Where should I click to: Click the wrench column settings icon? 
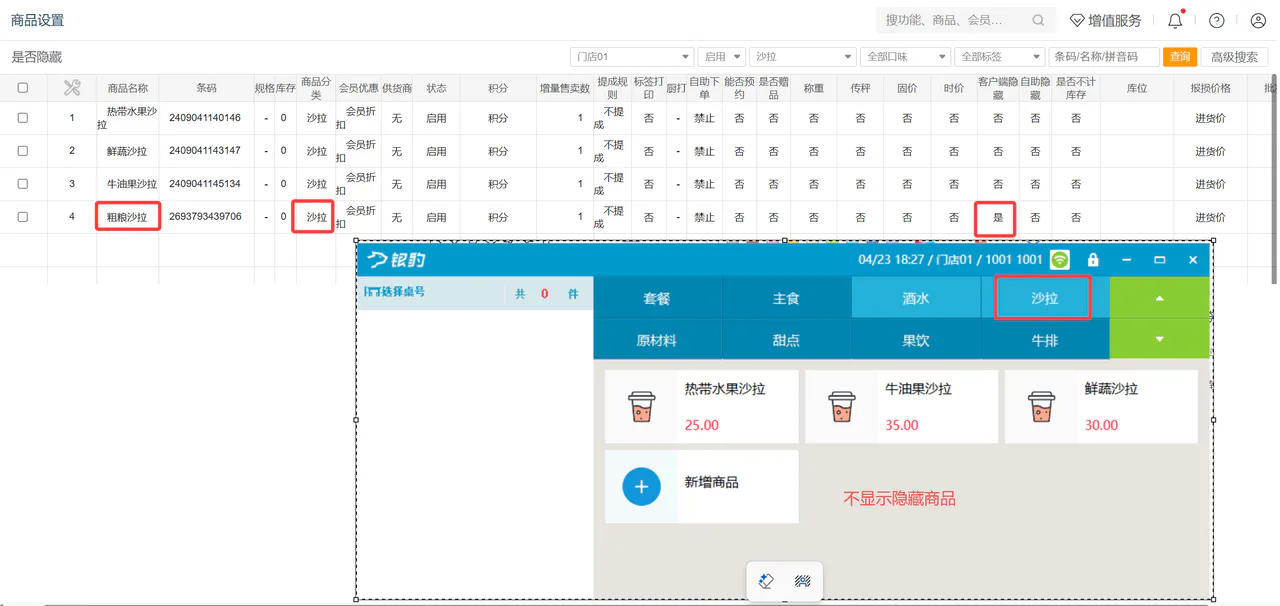72,88
